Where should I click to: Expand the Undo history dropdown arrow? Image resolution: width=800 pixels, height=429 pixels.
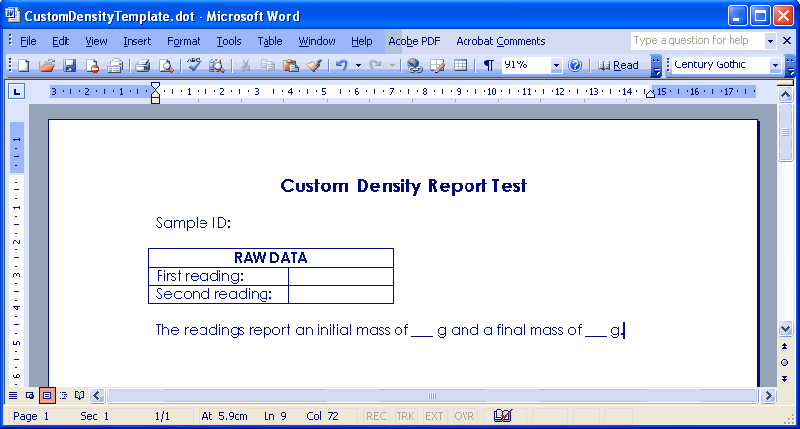(x=358, y=65)
